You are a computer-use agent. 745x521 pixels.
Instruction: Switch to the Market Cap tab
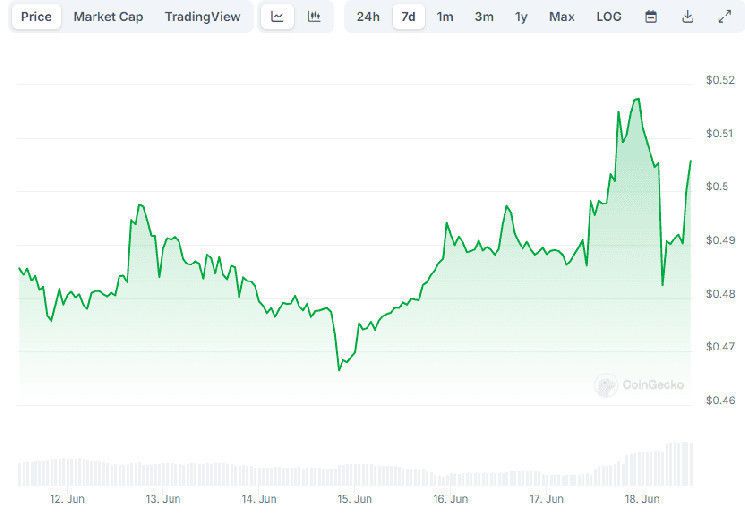108,17
